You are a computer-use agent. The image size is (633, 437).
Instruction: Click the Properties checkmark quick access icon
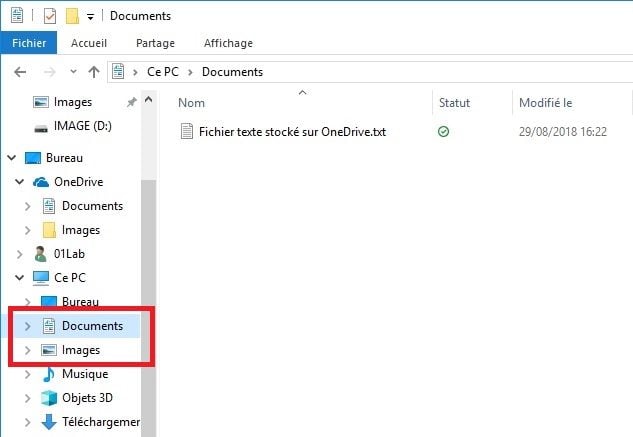click(x=50, y=16)
